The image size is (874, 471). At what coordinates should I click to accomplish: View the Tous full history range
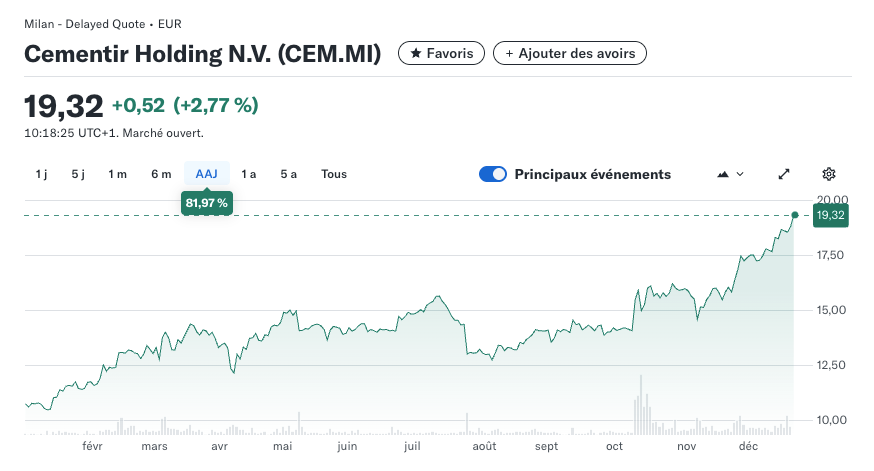click(334, 174)
